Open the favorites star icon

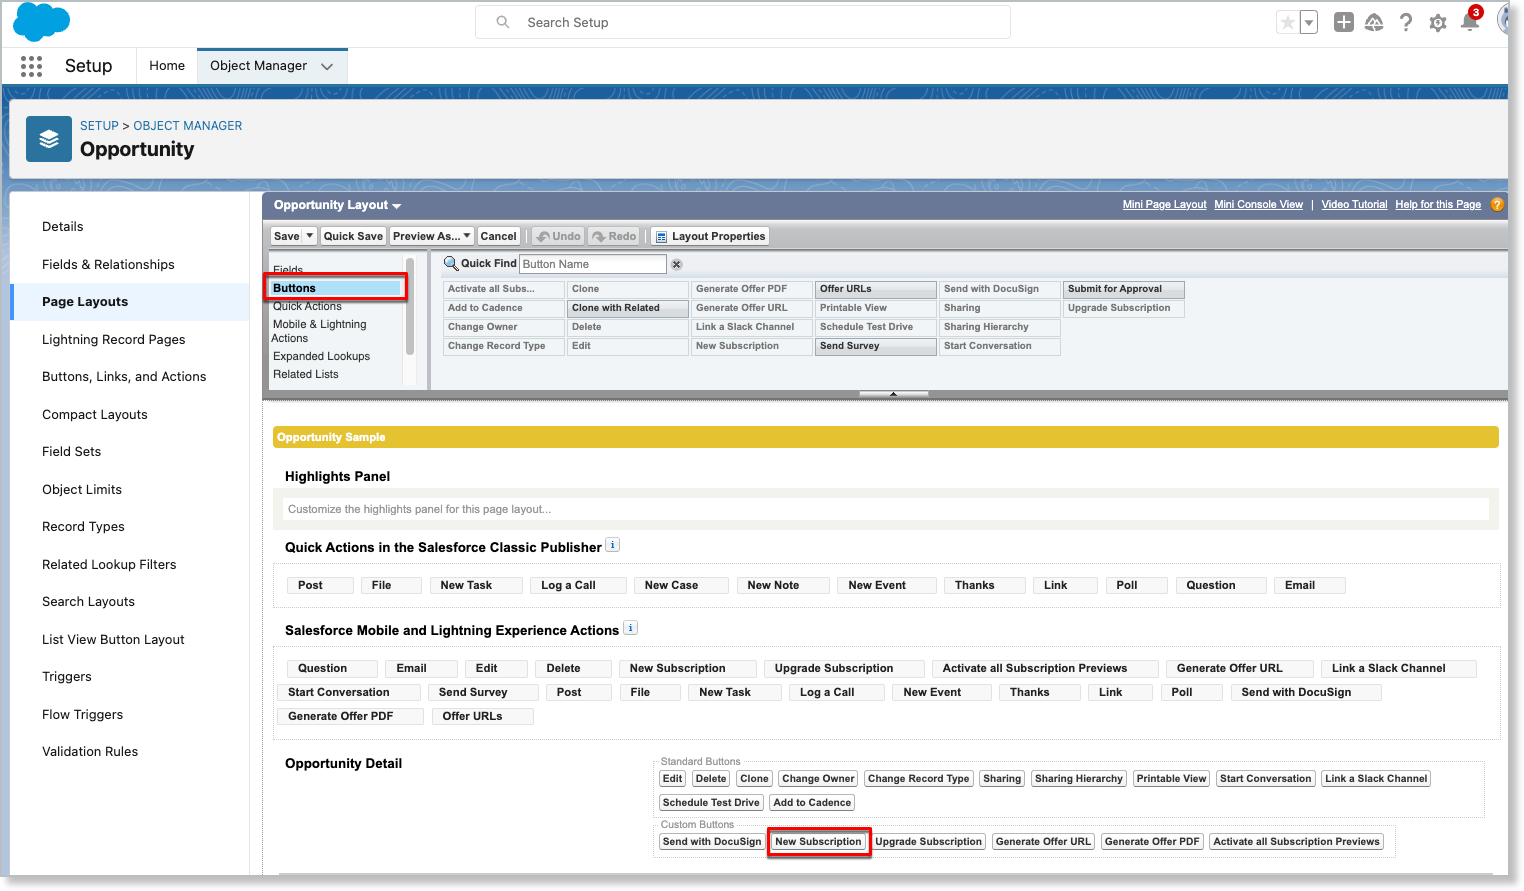[x=1287, y=22]
